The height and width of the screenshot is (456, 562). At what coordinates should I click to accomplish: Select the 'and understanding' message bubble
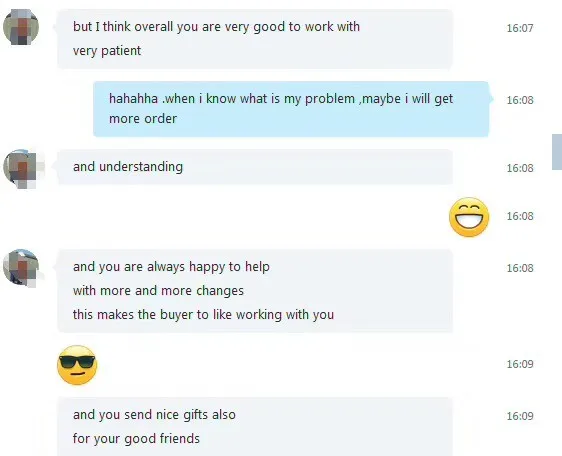tap(255, 167)
